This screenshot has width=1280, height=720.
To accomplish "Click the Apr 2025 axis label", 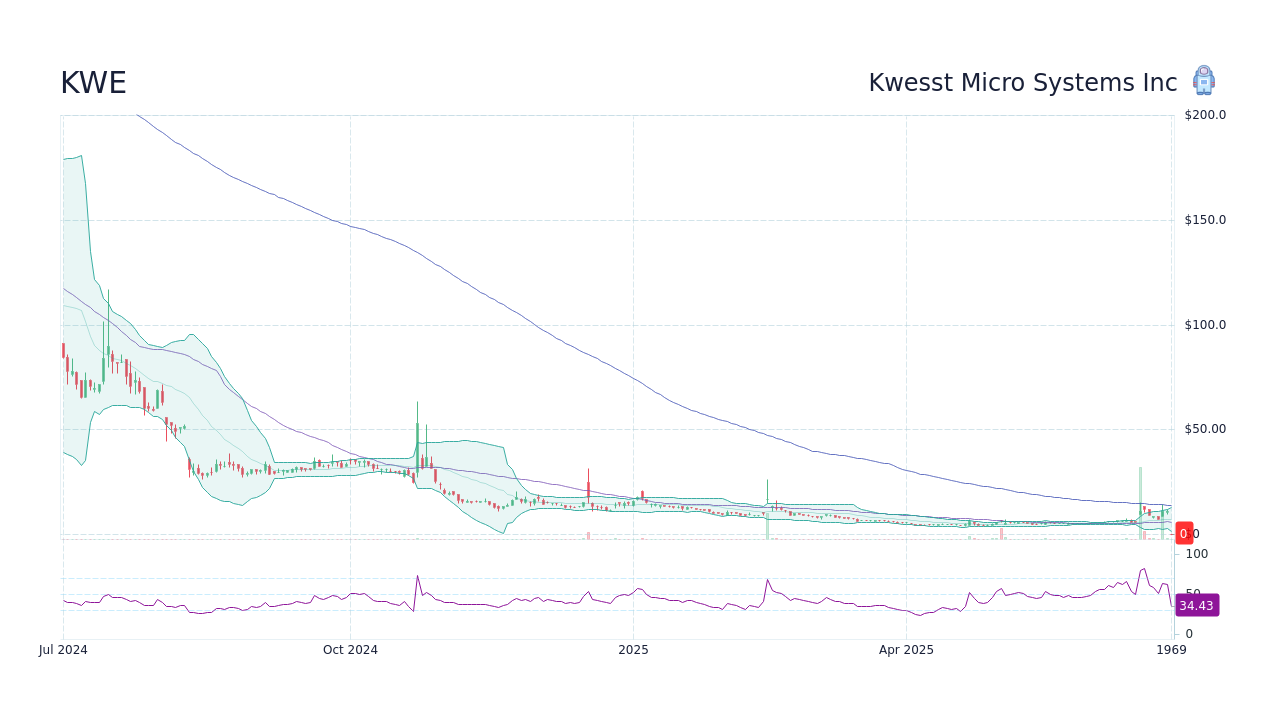I will coord(906,649).
